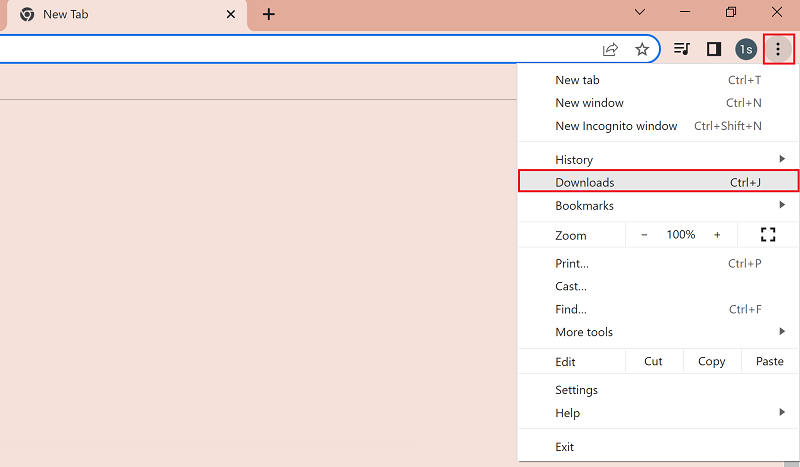800x467 pixels.
Task: Click the 100% zoom value
Action: click(x=681, y=235)
